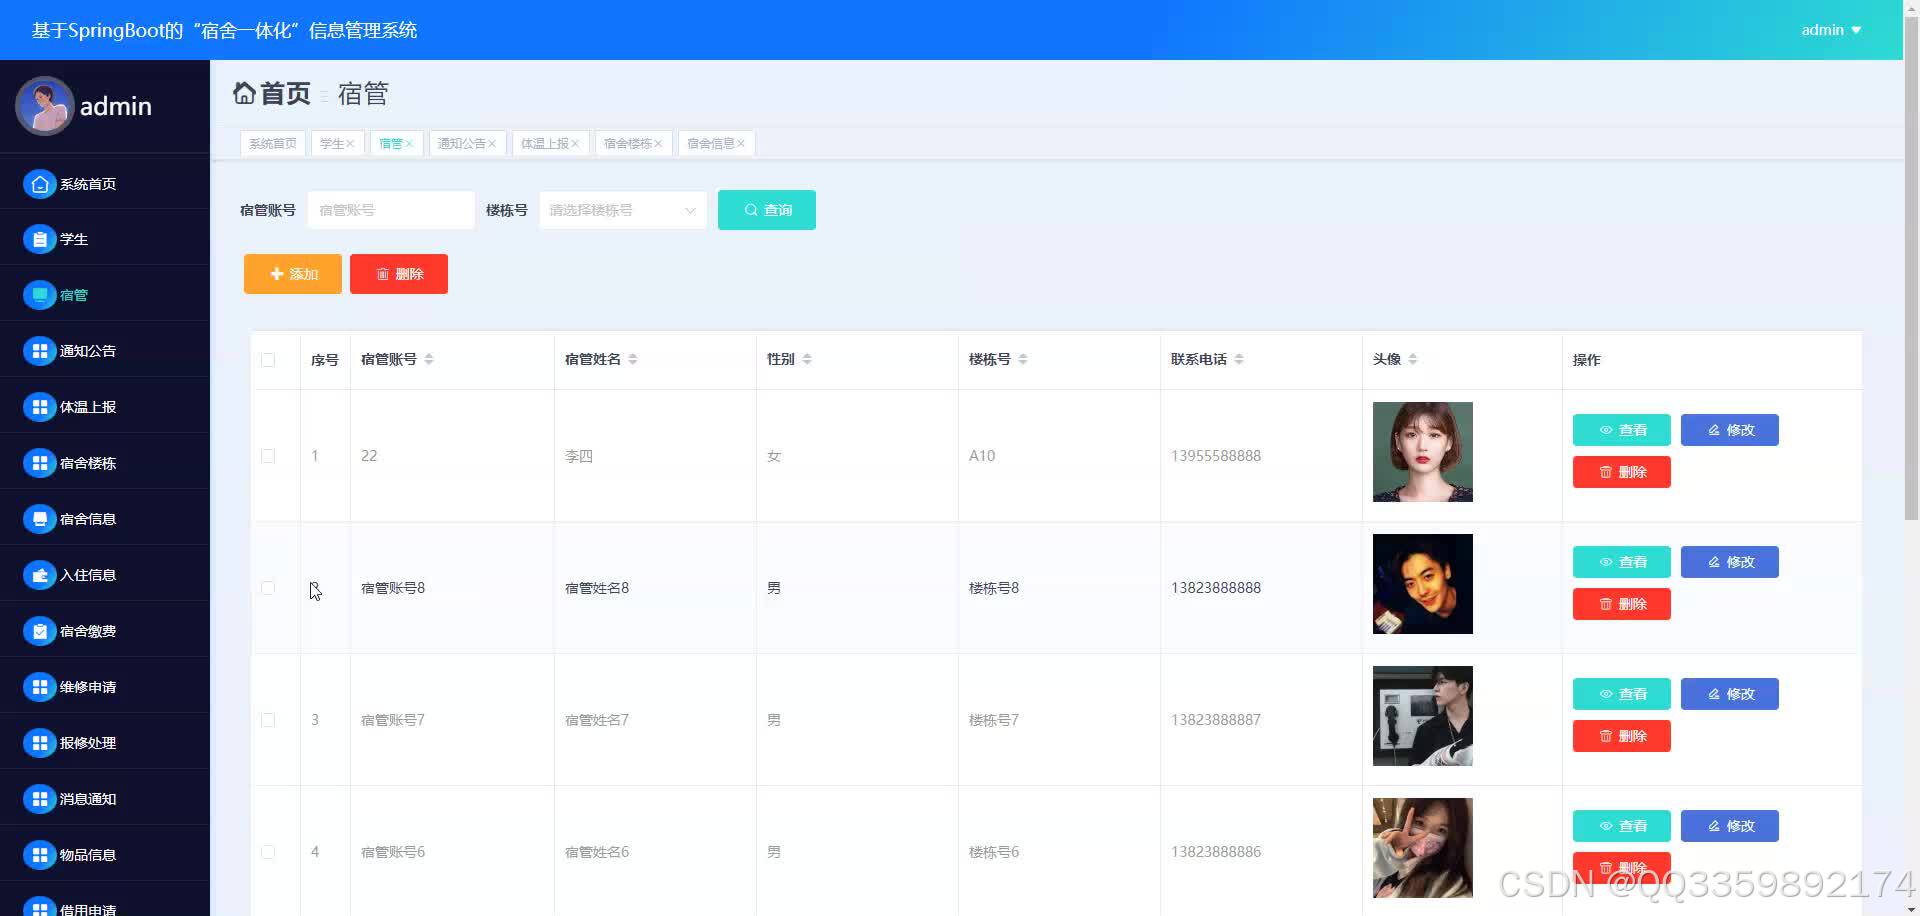Open 李四's avatar thumbnail
The width and height of the screenshot is (1920, 916).
pos(1423,452)
